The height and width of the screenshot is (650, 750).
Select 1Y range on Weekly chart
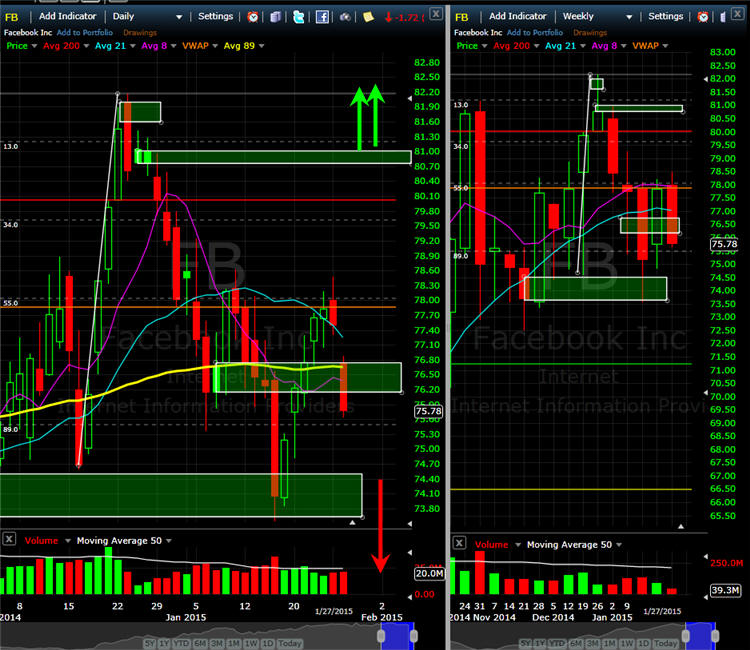click(540, 643)
